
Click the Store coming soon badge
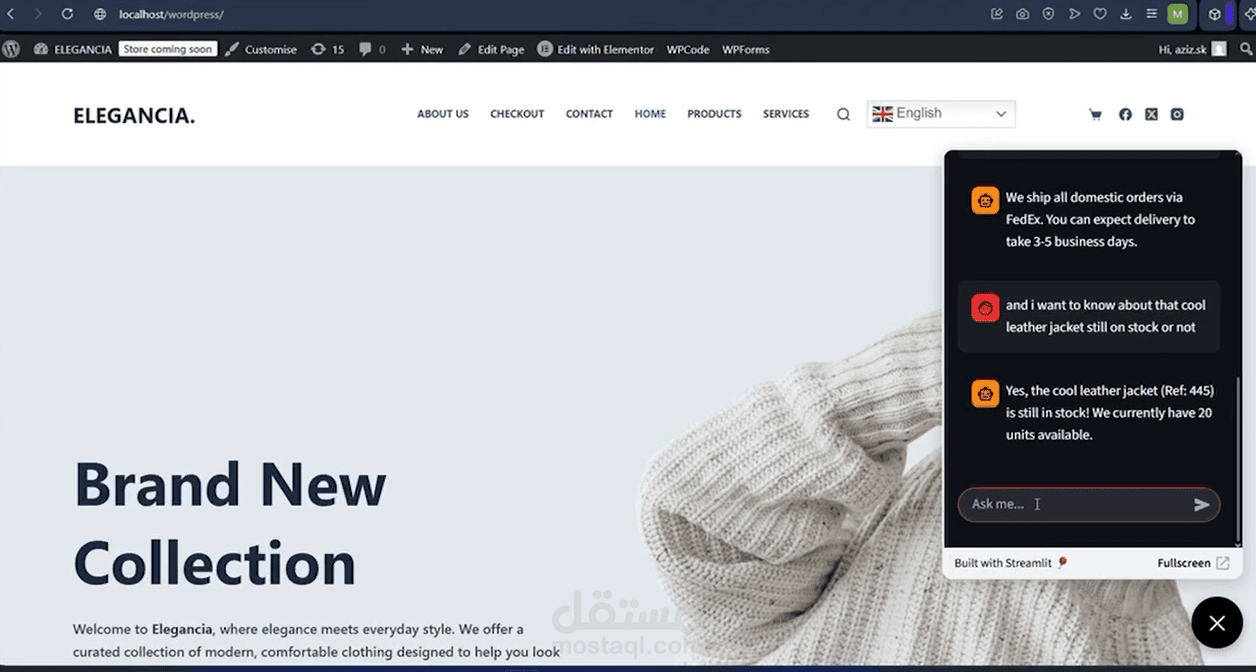[x=168, y=49]
